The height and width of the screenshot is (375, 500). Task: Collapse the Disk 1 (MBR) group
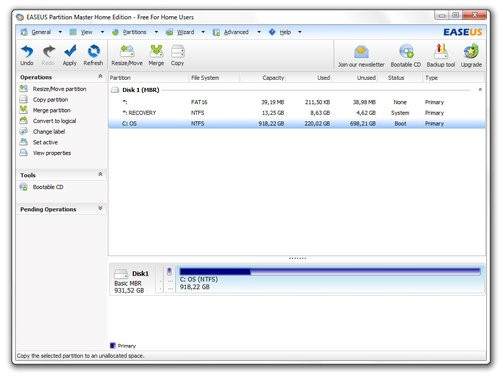tap(480, 89)
